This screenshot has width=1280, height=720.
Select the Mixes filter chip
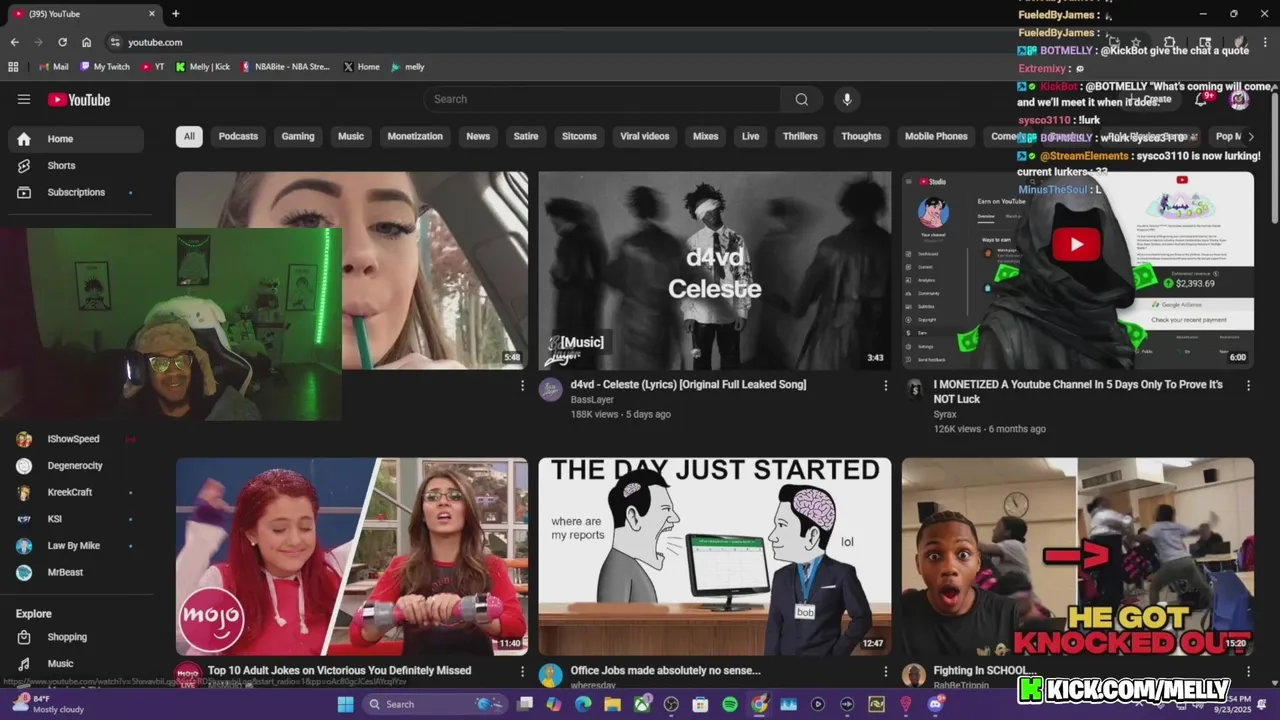pos(706,136)
